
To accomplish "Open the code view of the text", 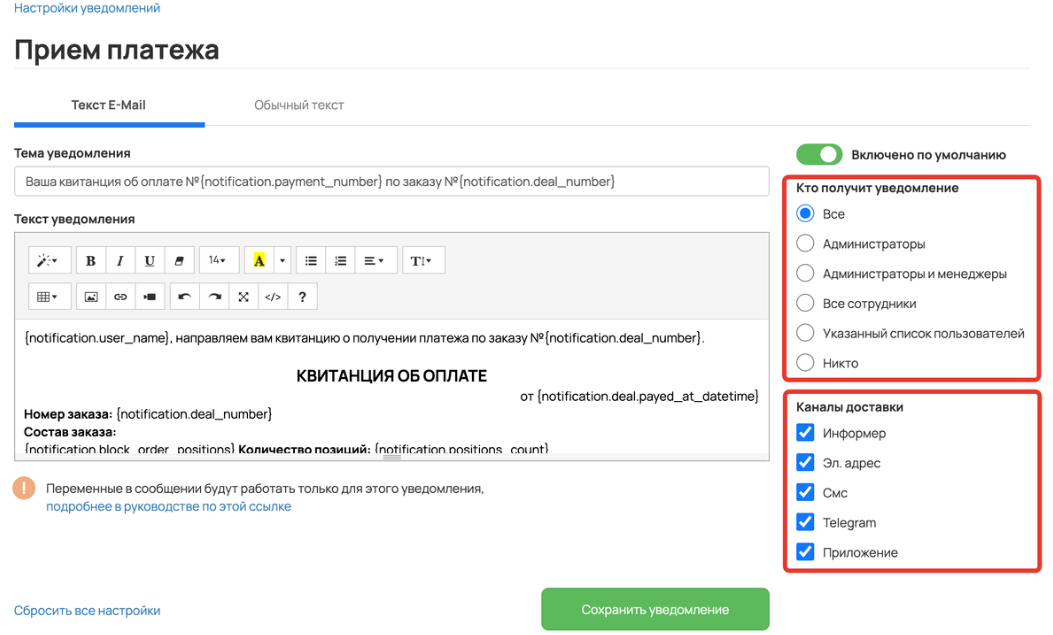I will [x=273, y=297].
